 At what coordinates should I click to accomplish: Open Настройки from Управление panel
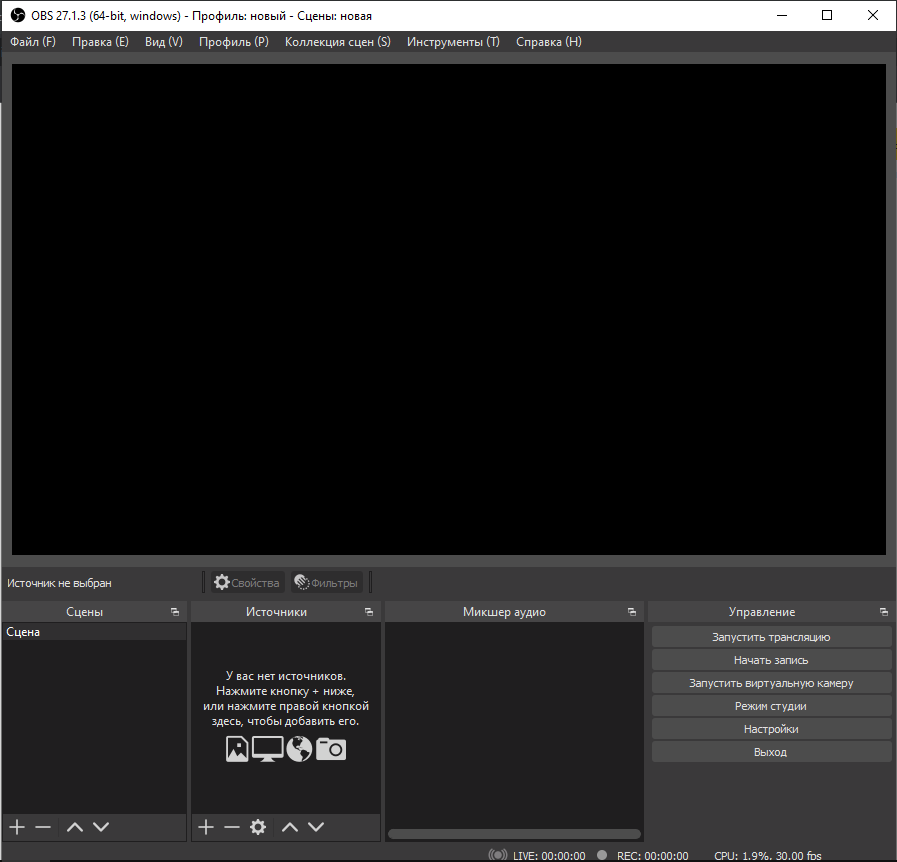click(771, 729)
